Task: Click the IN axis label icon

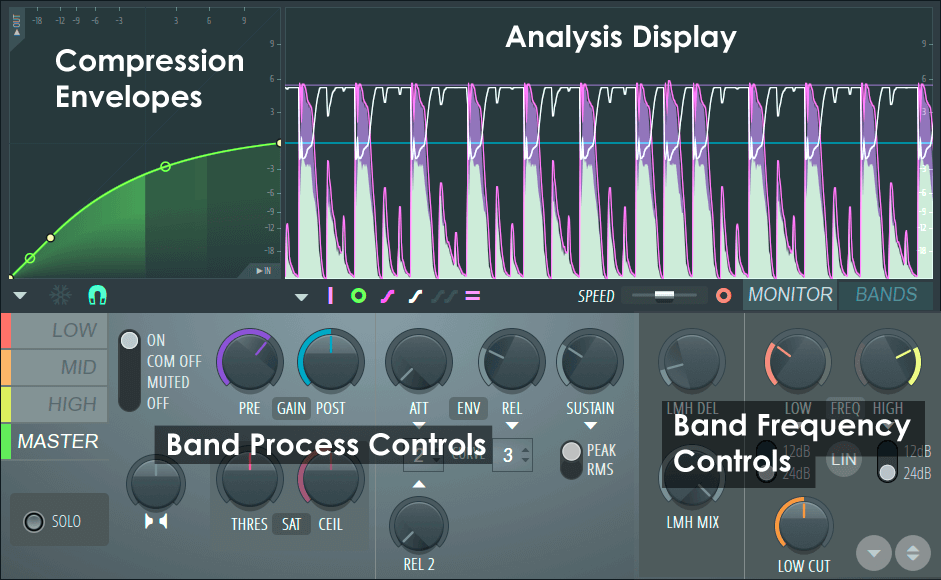Action: (x=263, y=271)
